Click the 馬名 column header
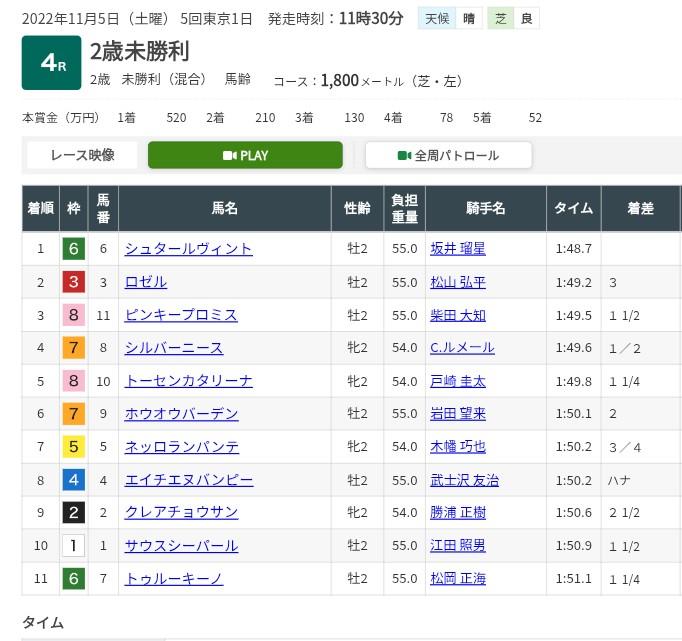 coord(224,208)
